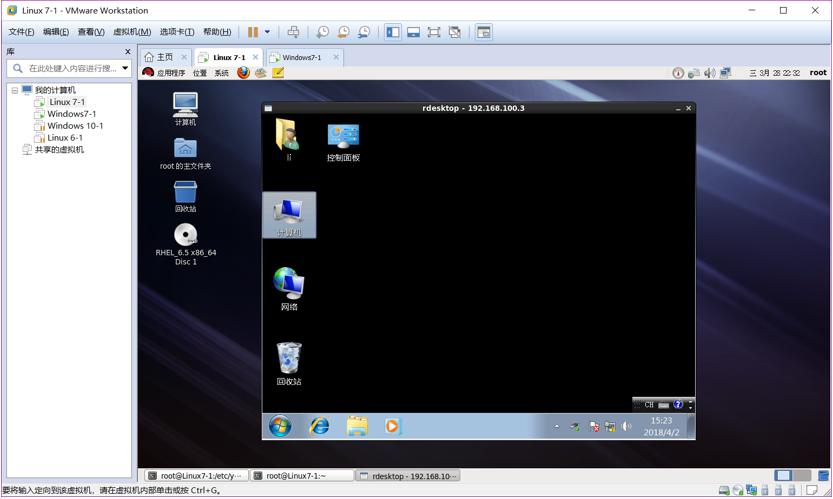Viewport: 833px width, 499px height.
Task: Click the mail client icon on the GNOME panel
Action: pyautogui.click(x=260, y=72)
